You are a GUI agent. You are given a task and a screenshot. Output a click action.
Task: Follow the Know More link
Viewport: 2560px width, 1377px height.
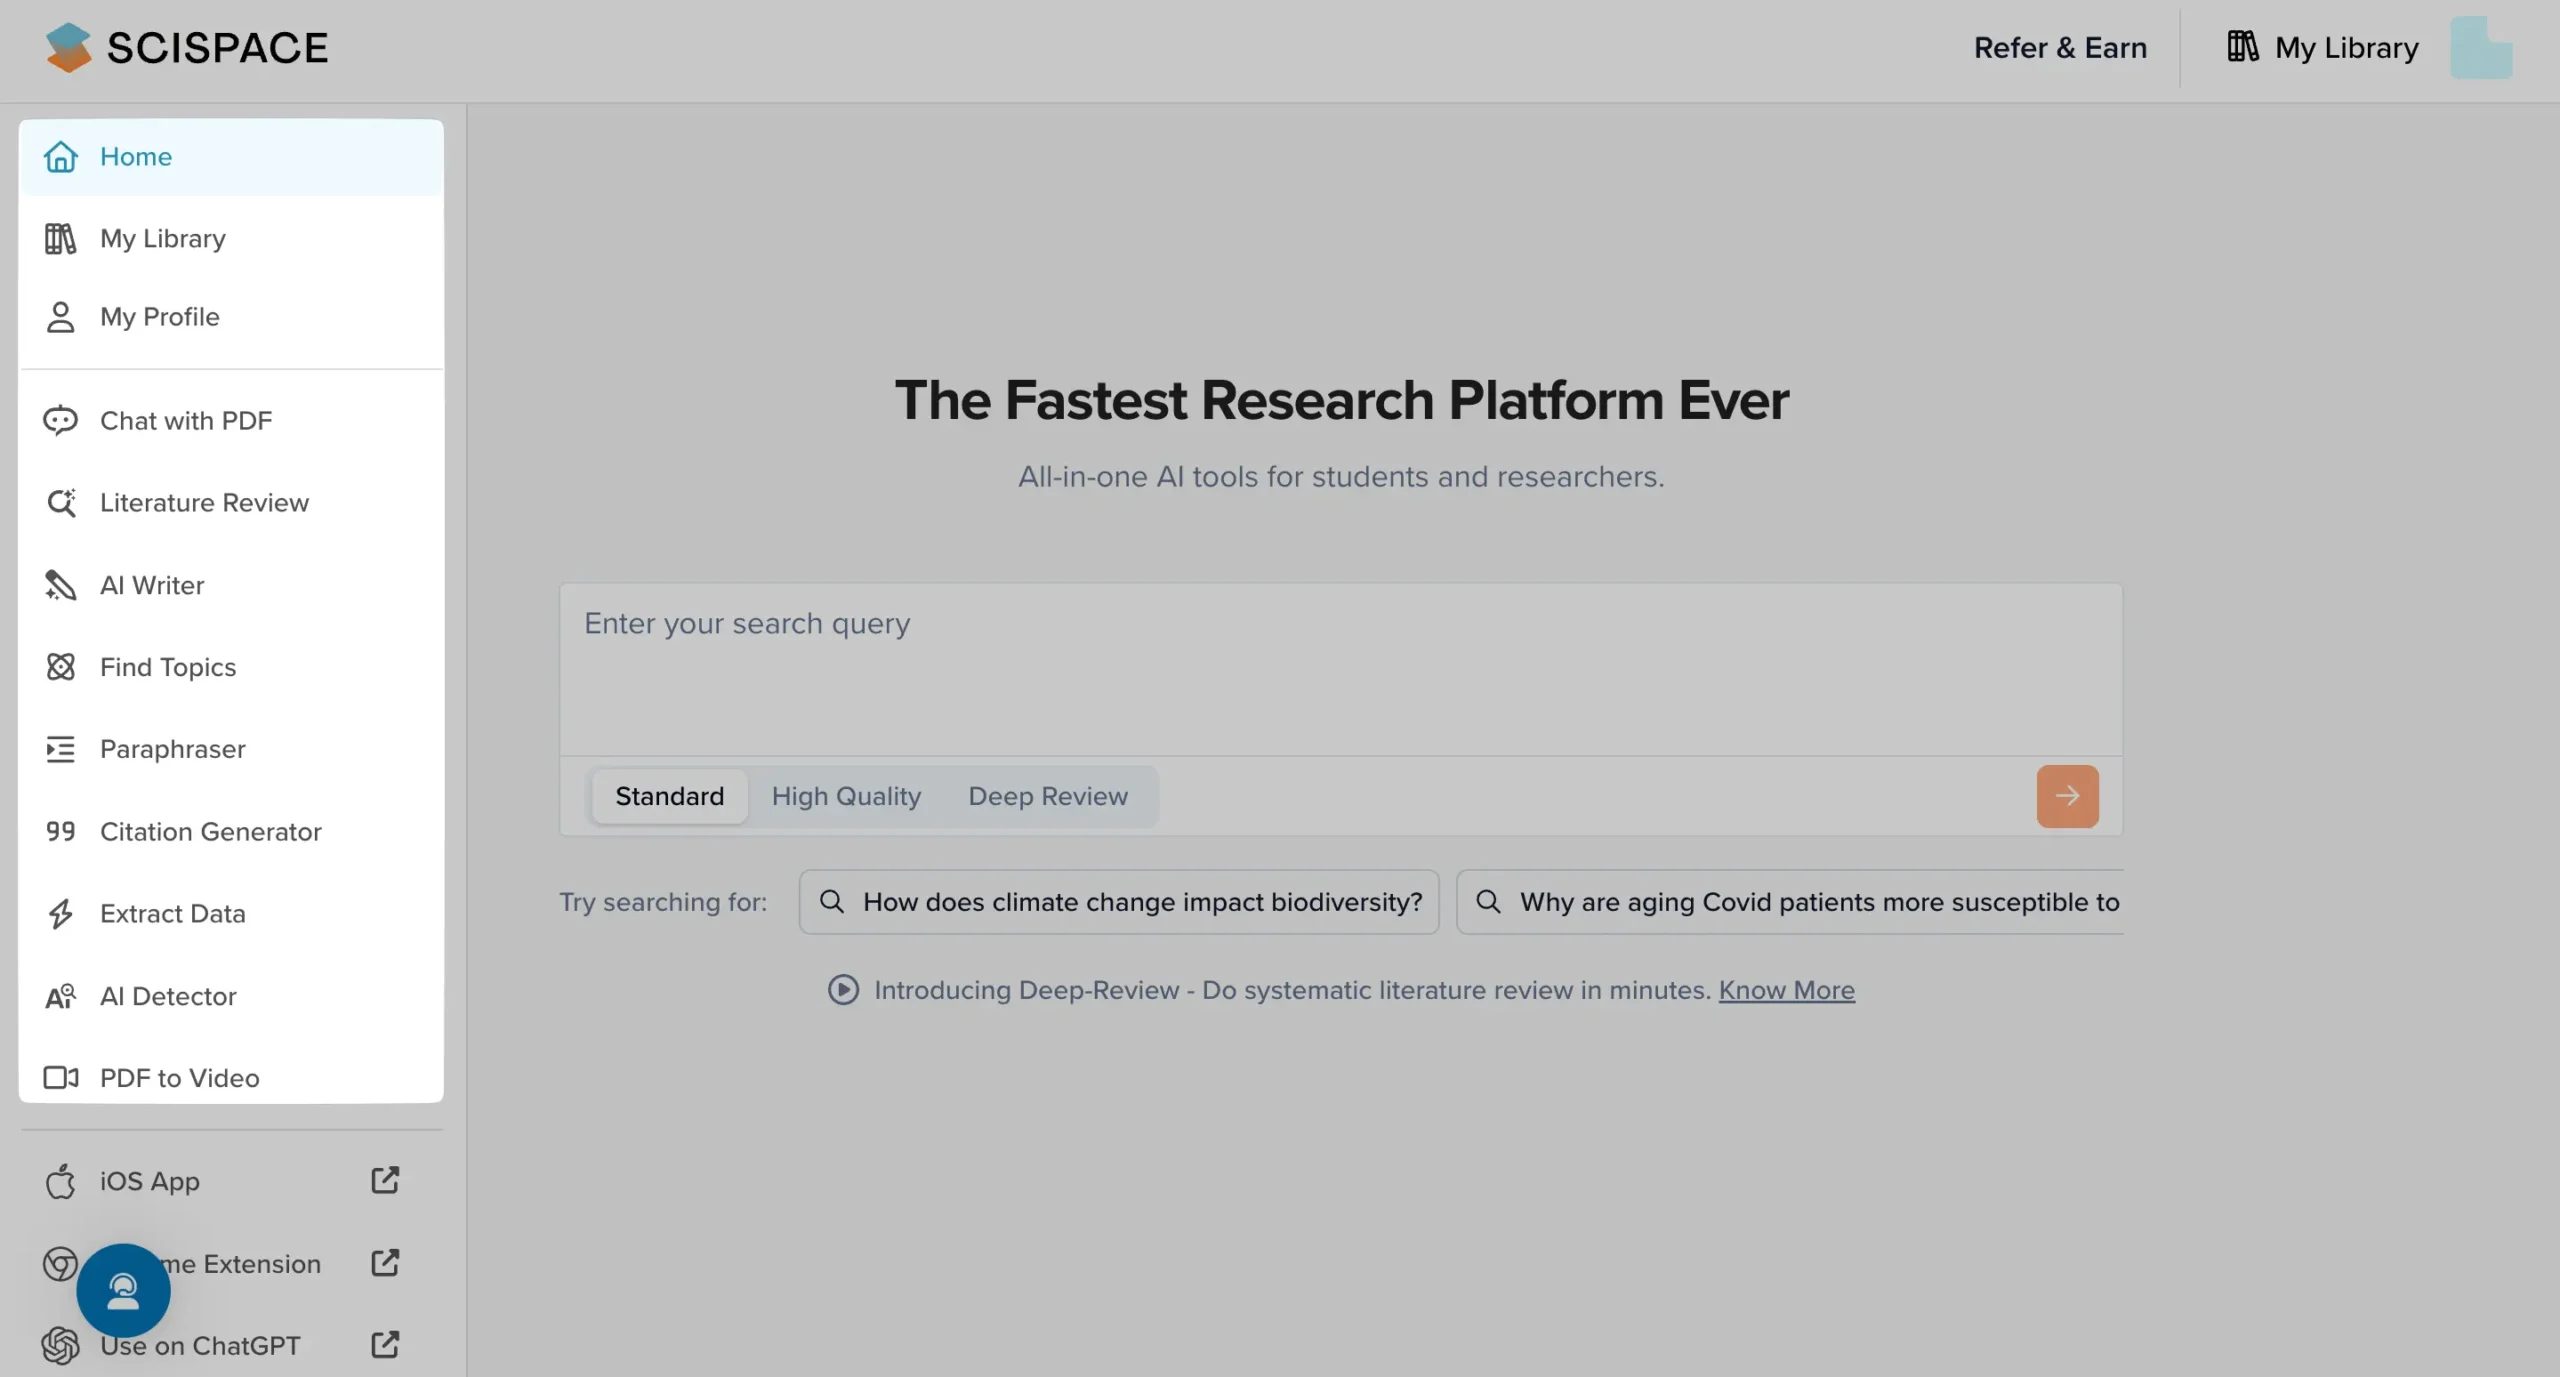click(1786, 990)
